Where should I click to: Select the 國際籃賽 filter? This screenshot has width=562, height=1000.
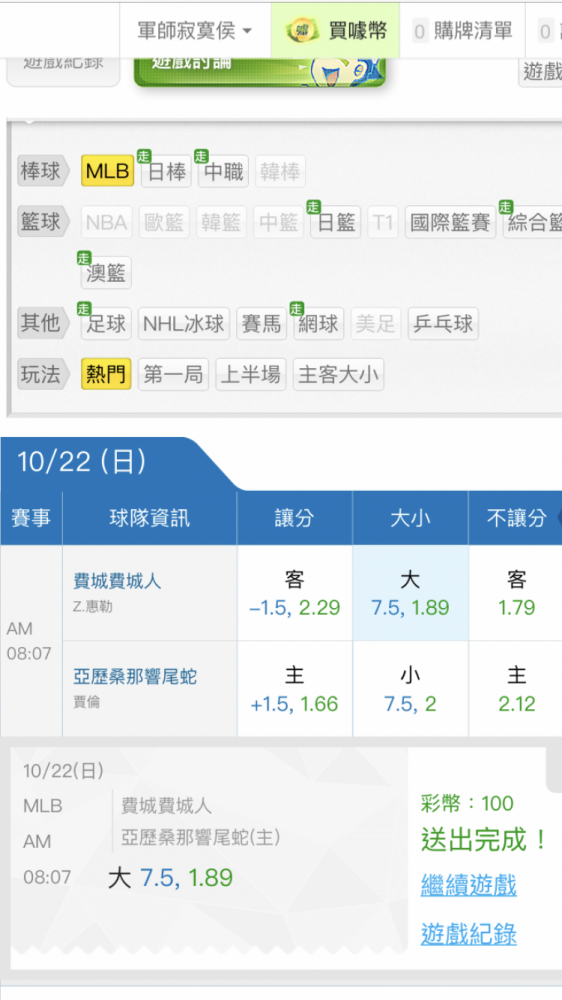pos(450,222)
